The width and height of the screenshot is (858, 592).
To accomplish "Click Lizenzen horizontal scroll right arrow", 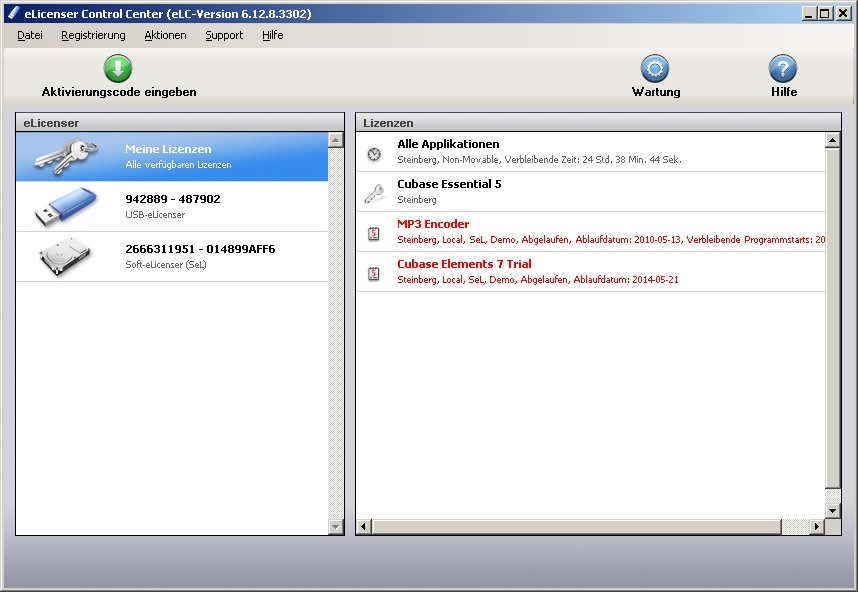I will tap(816, 526).
